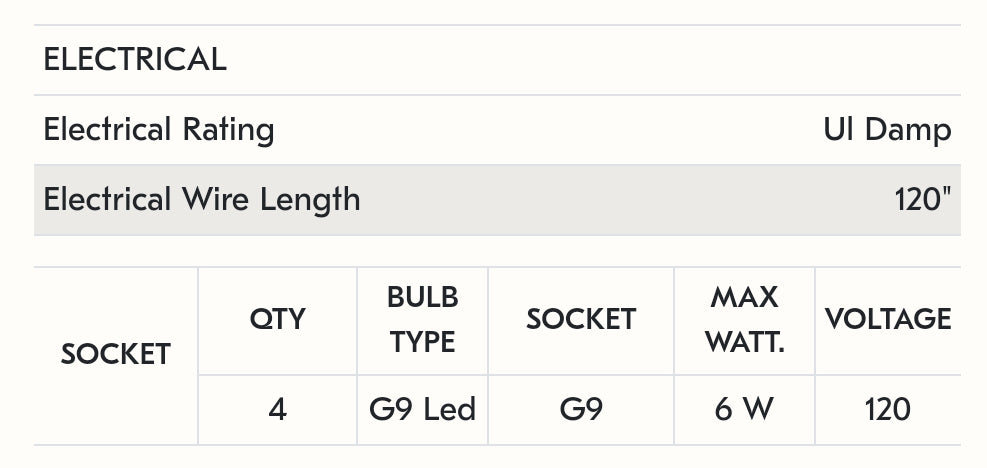
Task: Click the quantity value 4
Action: (x=278, y=408)
